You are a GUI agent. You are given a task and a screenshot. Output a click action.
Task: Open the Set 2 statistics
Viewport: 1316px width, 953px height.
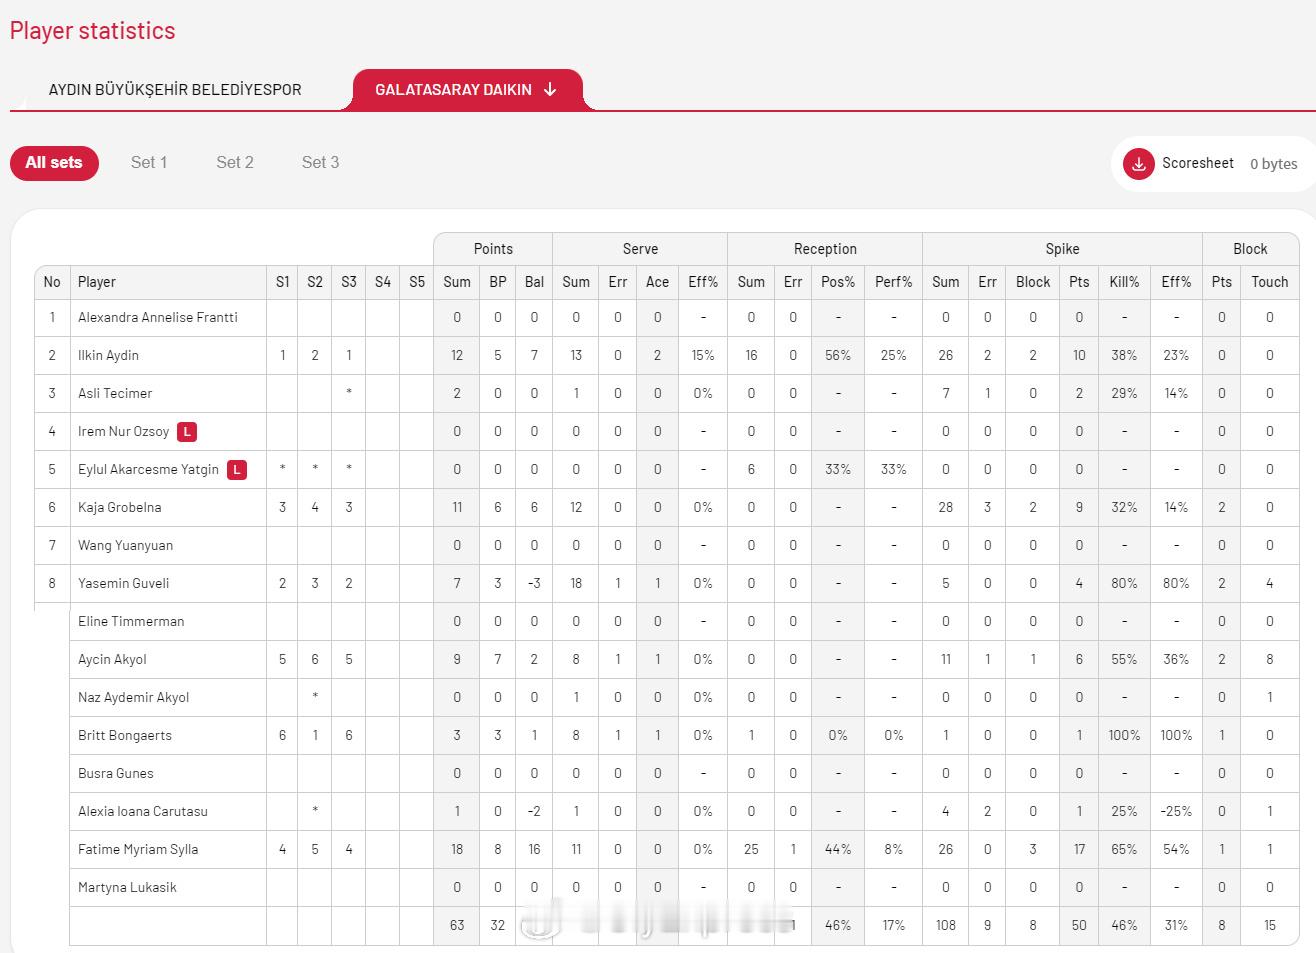point(235,162)
